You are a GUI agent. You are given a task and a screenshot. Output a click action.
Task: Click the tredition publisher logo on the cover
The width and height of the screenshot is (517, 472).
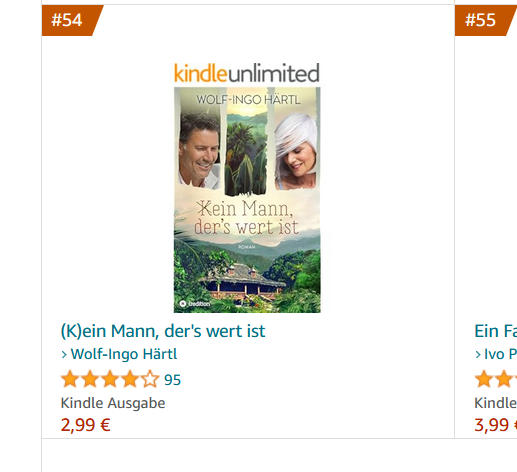195,304
